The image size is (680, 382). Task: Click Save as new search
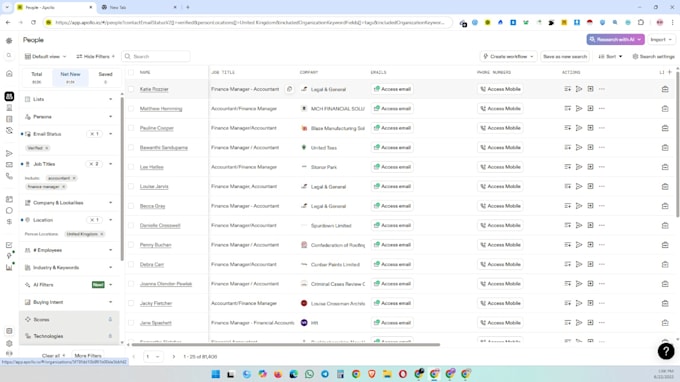pyautogui.click(x=565, y=56)
